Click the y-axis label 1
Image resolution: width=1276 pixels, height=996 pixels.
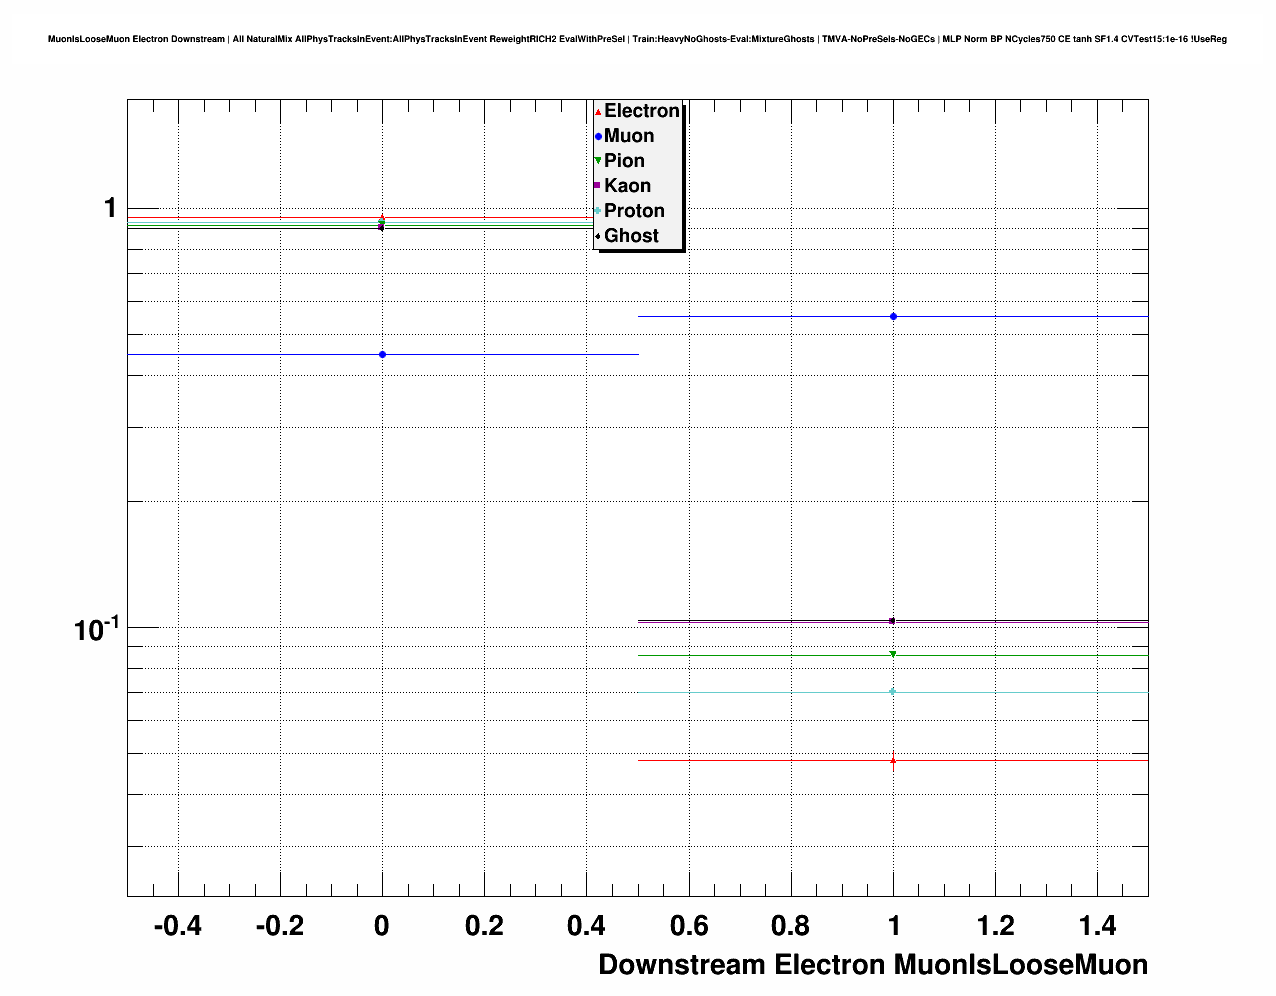110,208
